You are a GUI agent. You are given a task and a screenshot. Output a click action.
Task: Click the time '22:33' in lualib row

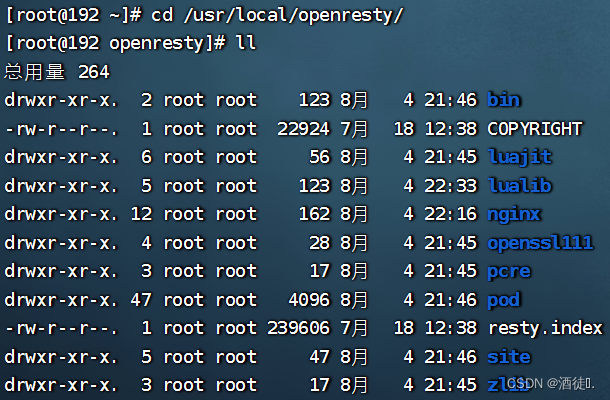tap(450, 186)
